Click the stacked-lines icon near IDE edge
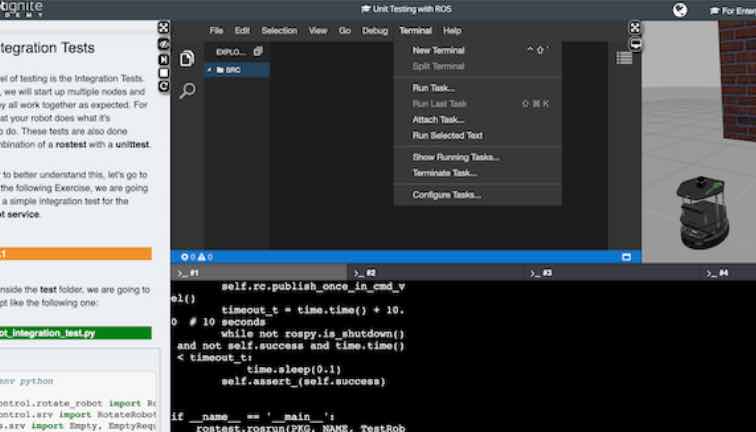The width and height of the screenshot is (756, 432). (624, 58)
